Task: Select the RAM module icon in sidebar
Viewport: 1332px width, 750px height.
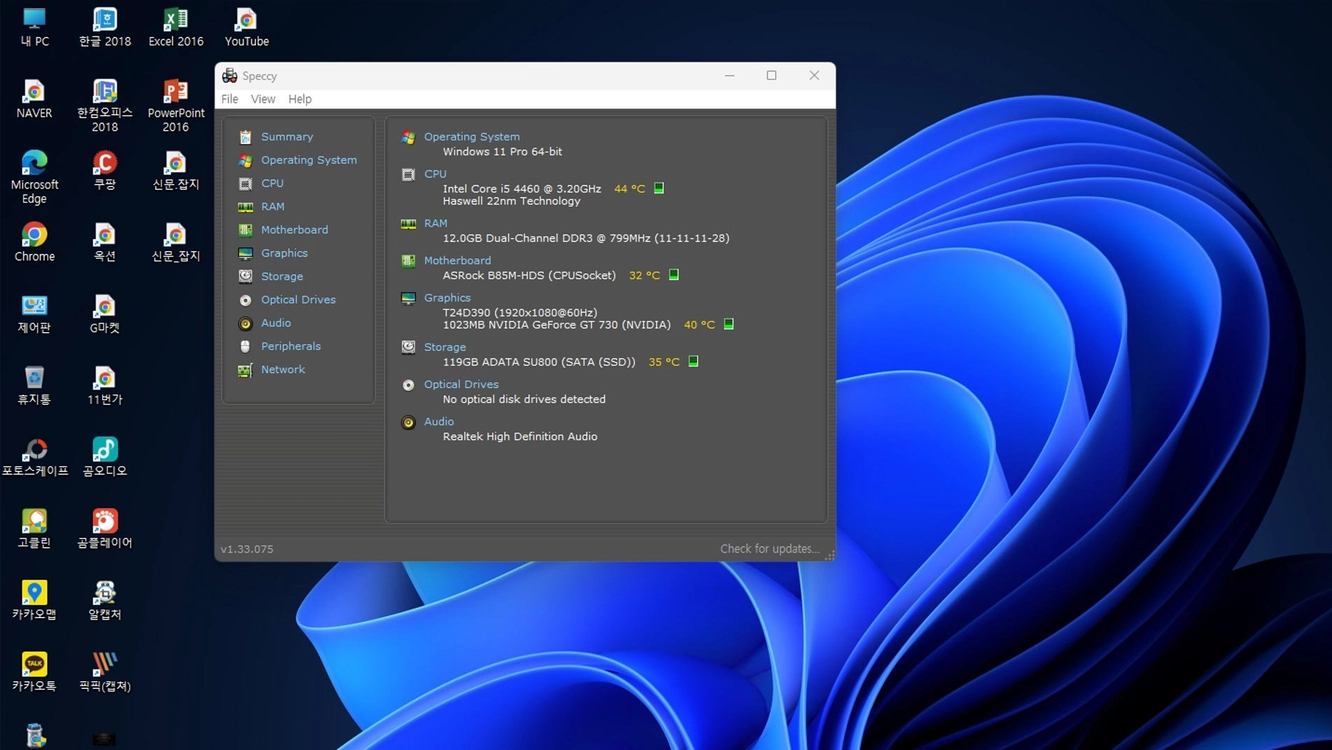Action: click(245, 207)
